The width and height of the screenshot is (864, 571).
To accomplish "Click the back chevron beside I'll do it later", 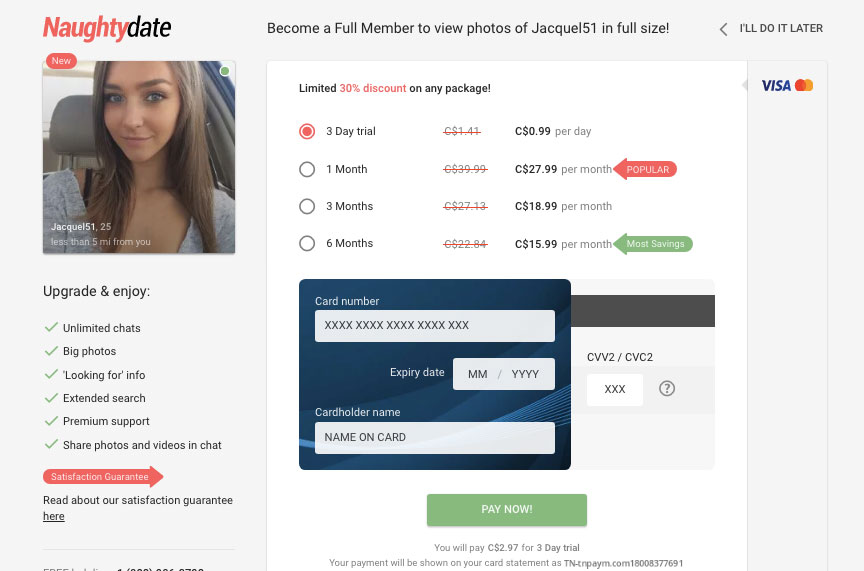I will [723, 29].
